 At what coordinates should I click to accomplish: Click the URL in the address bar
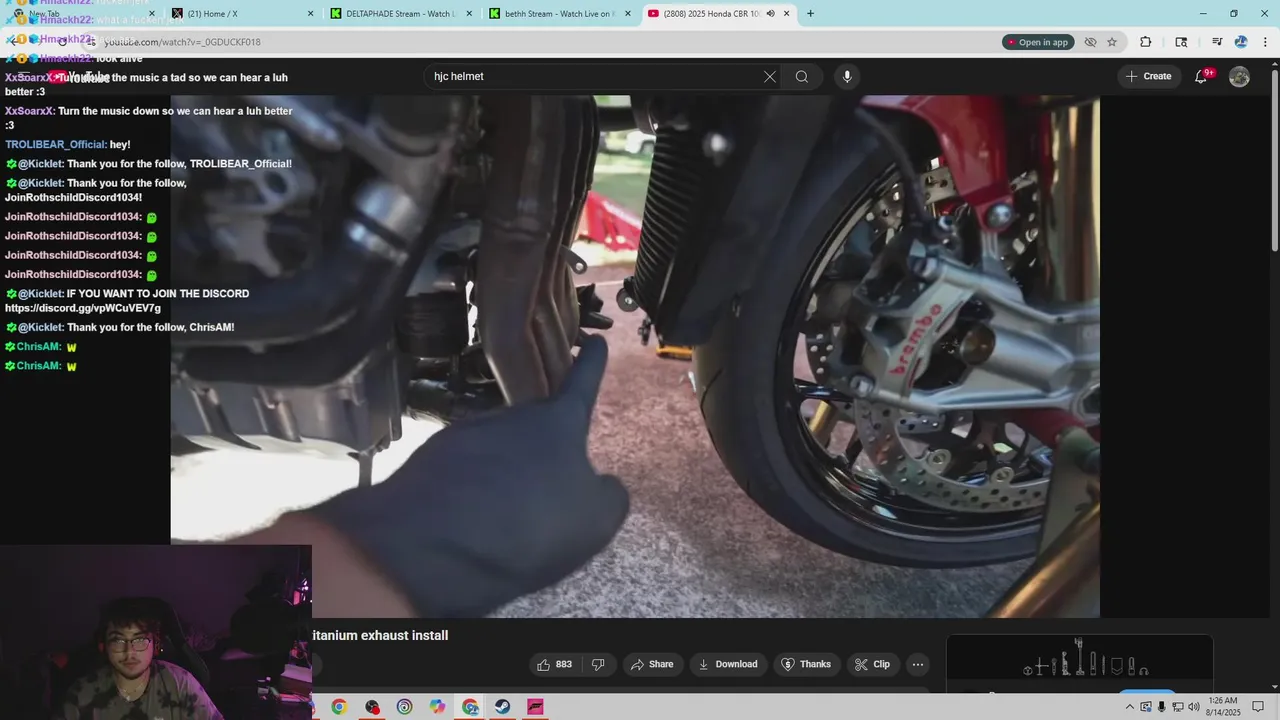(x=182, y=42)
